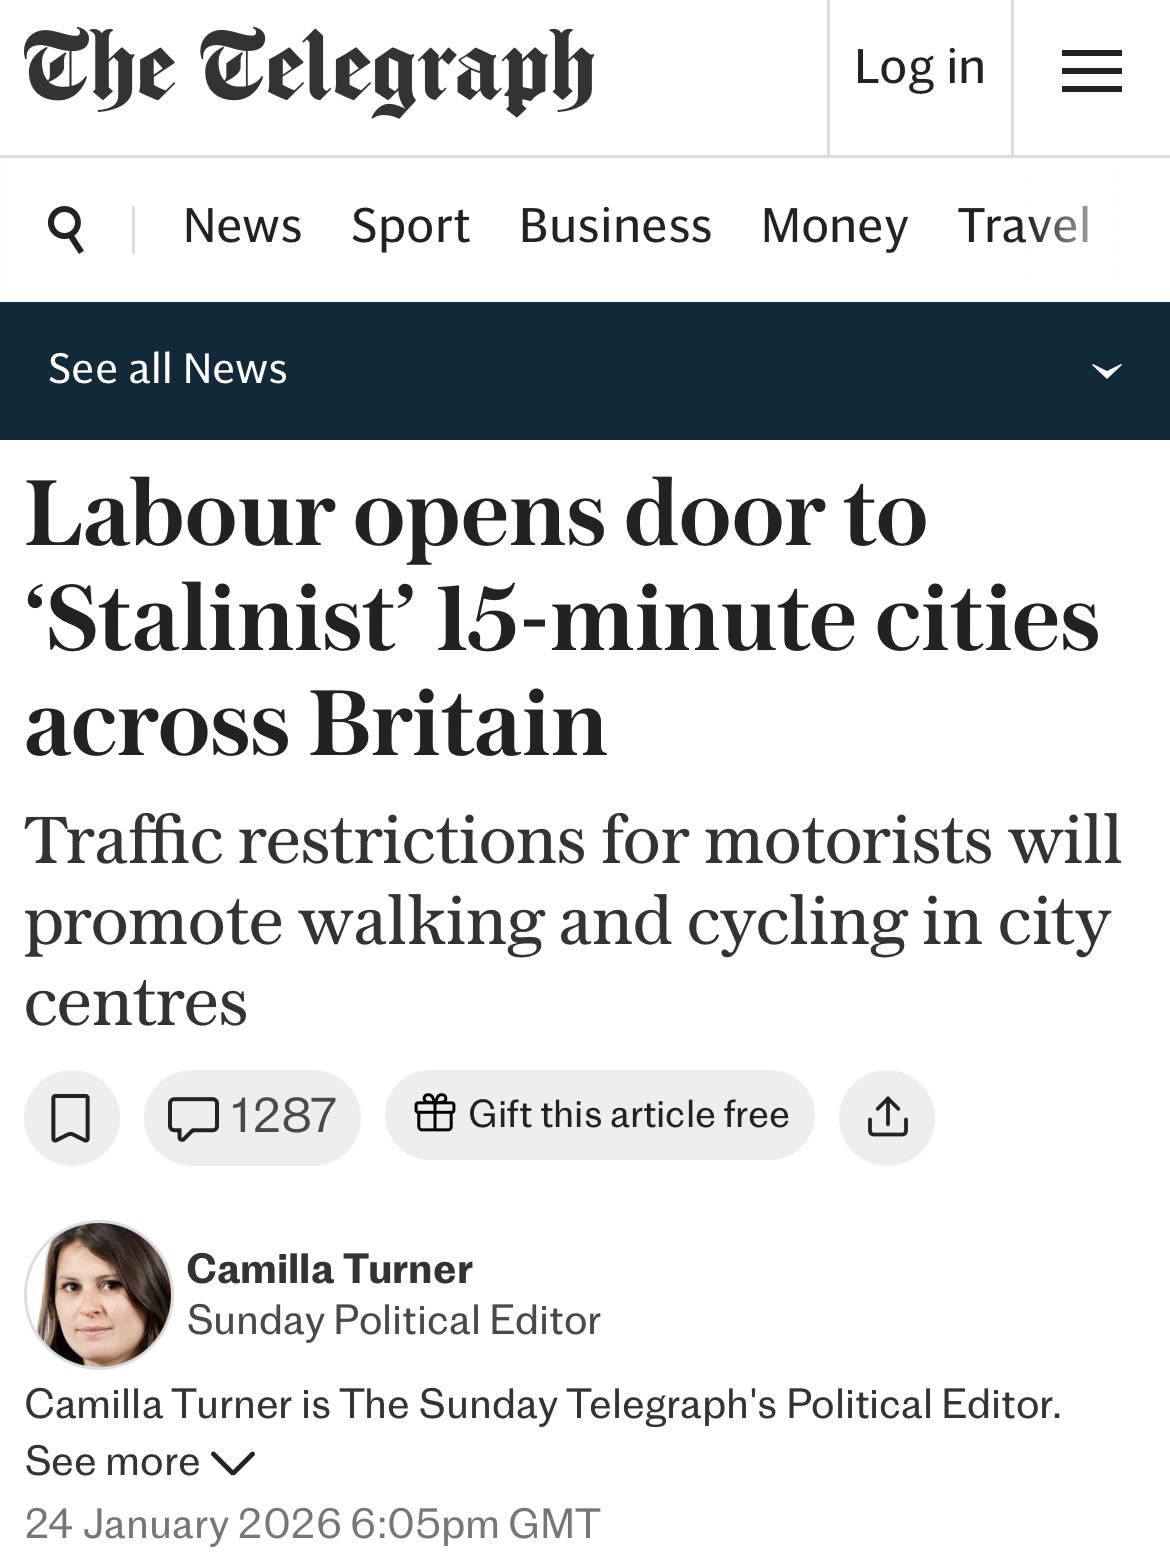This screenshot has height=1566, width=1170.
Task: Click the search magnifier icon
Action: tap(66, 227)
